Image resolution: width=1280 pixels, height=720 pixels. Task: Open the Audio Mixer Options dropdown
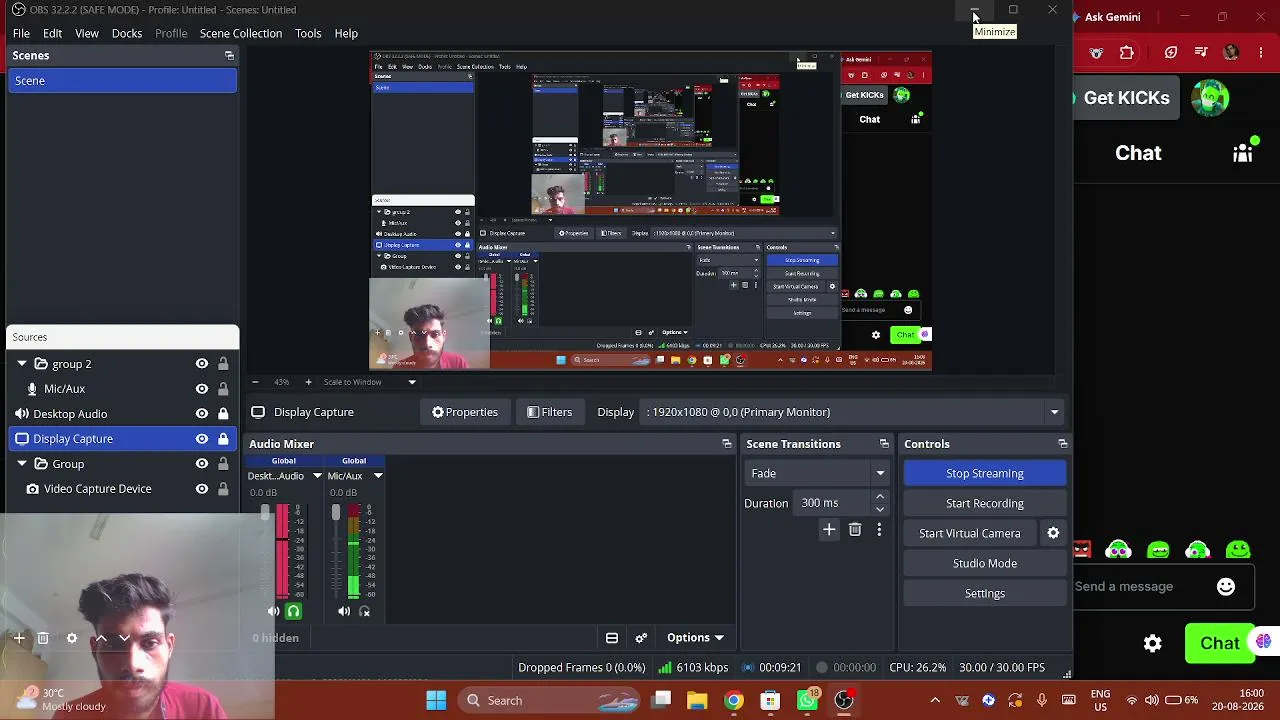[695, 638]
